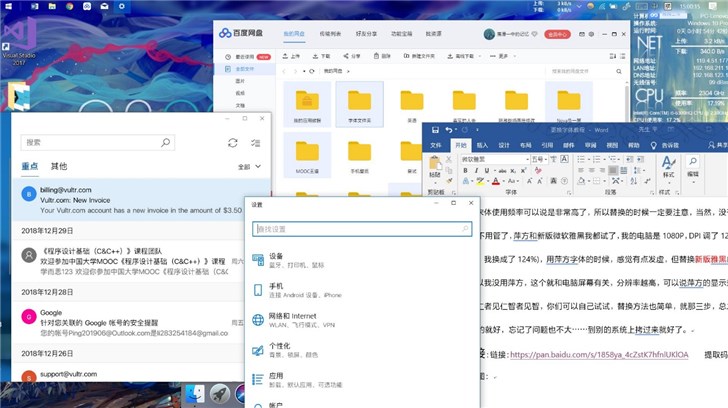
Task: Open Chrome from the top taskbar
Action: click(70, 6)
